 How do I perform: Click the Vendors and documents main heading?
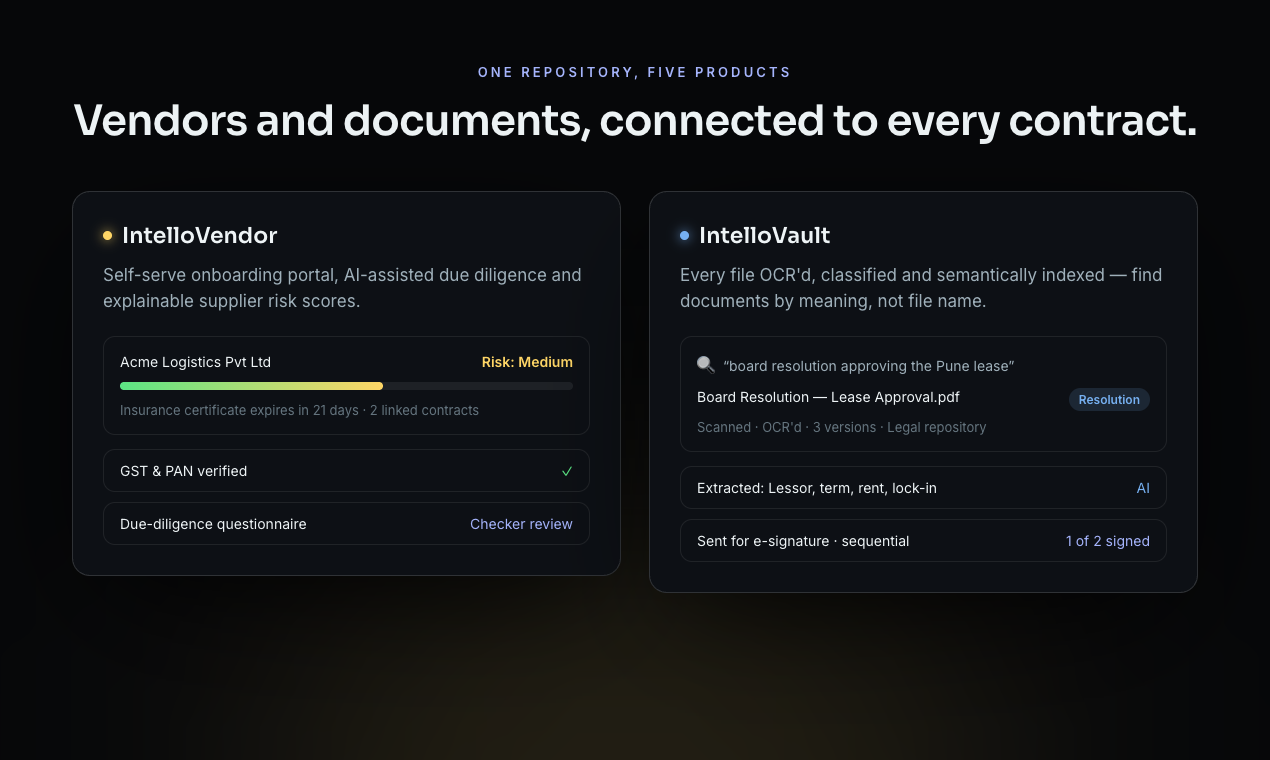[x=635, y=121]
